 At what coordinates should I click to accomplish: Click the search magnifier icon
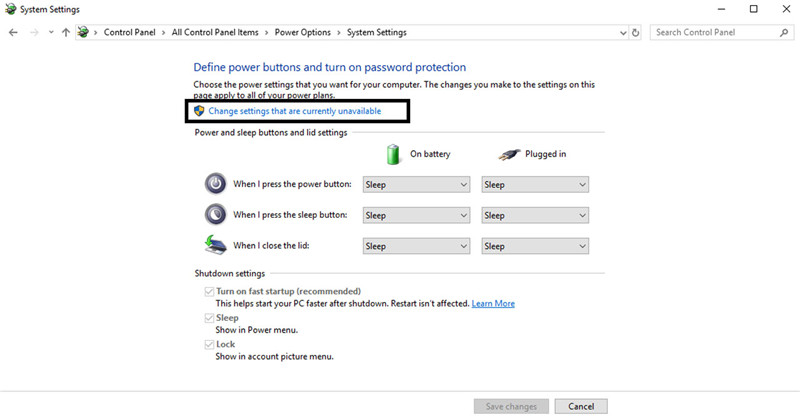click(781, 32)
